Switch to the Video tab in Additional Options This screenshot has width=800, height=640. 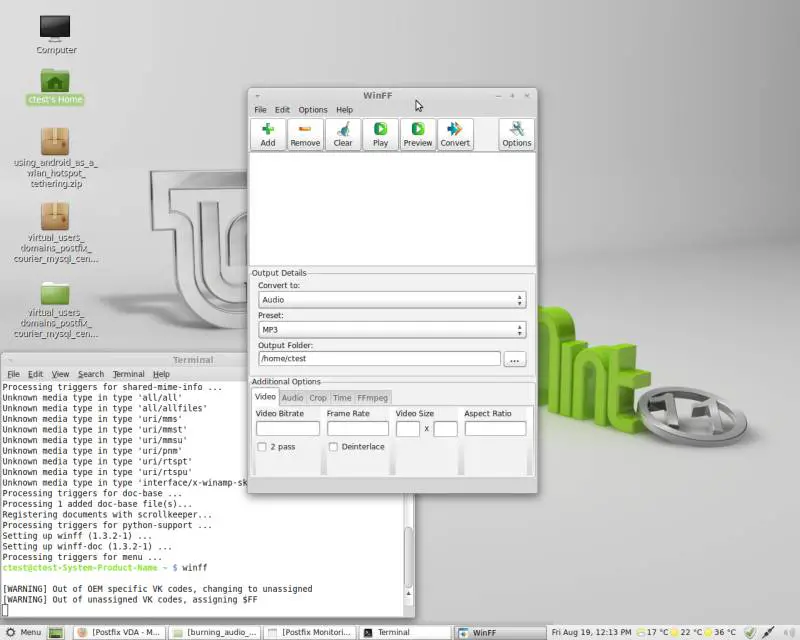click(x=265, y=397)
